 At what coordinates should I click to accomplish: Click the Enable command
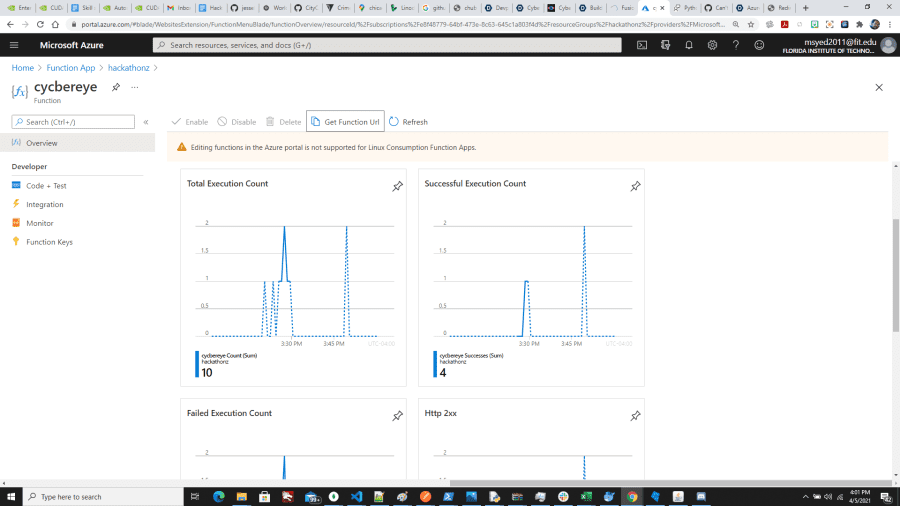click(x=190, y=122)
